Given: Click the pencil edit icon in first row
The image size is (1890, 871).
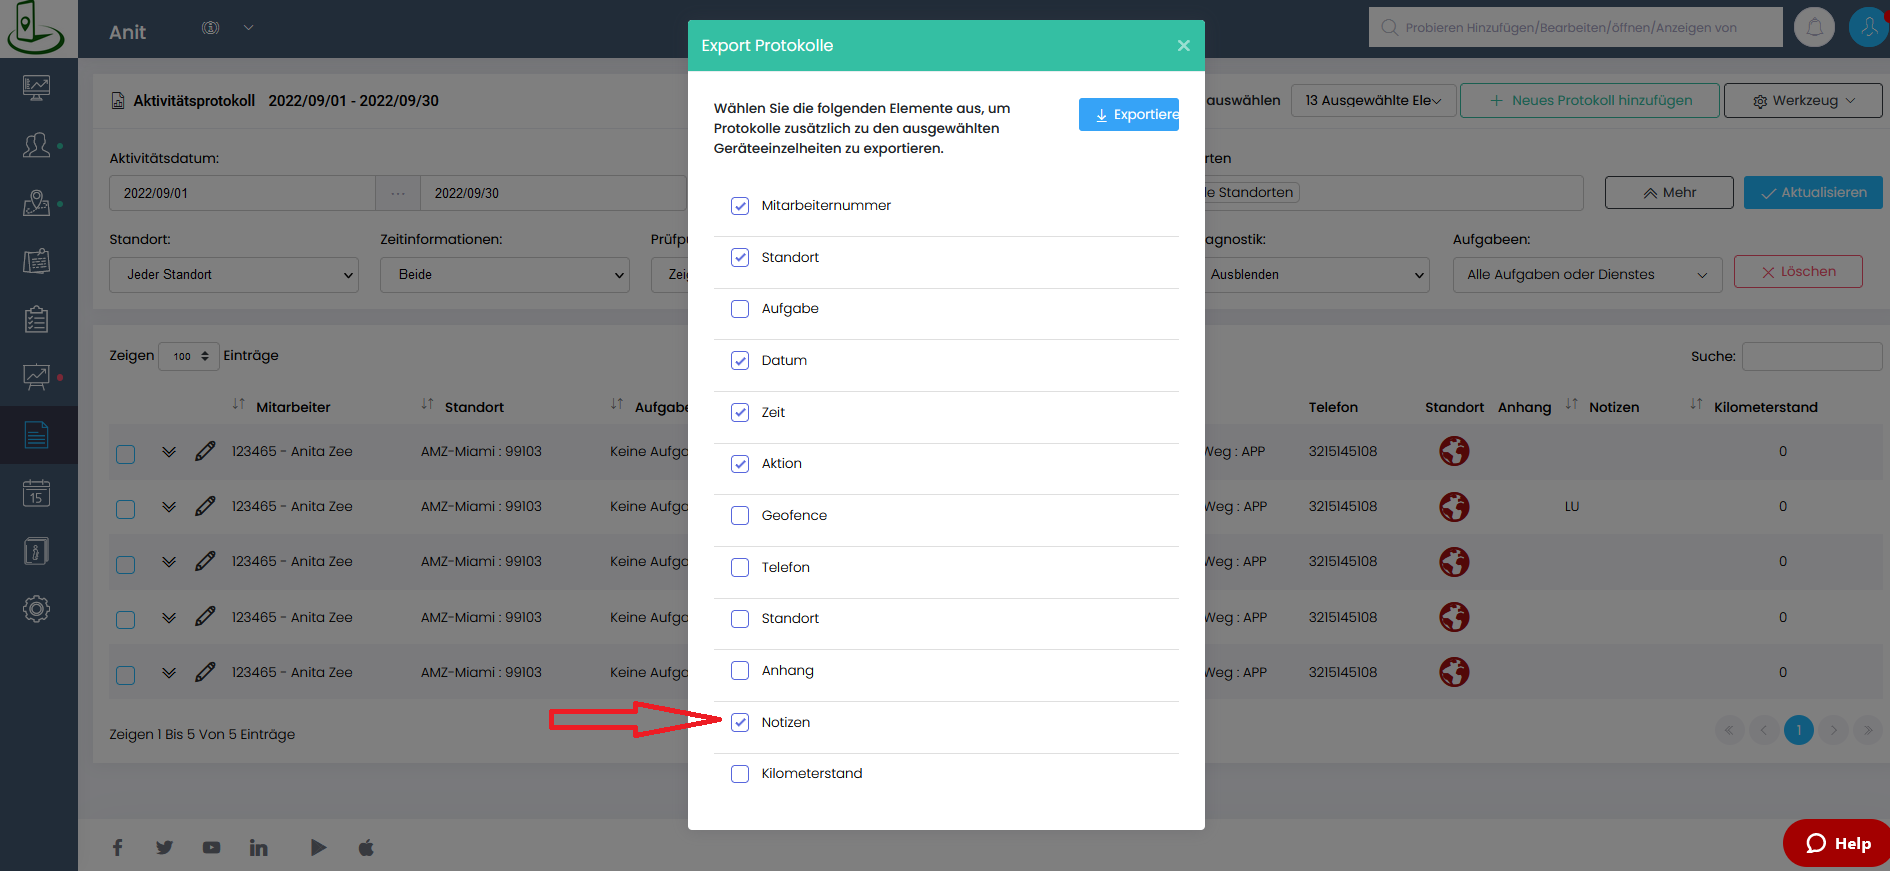Looking at the screenshot, I should 205,451.
